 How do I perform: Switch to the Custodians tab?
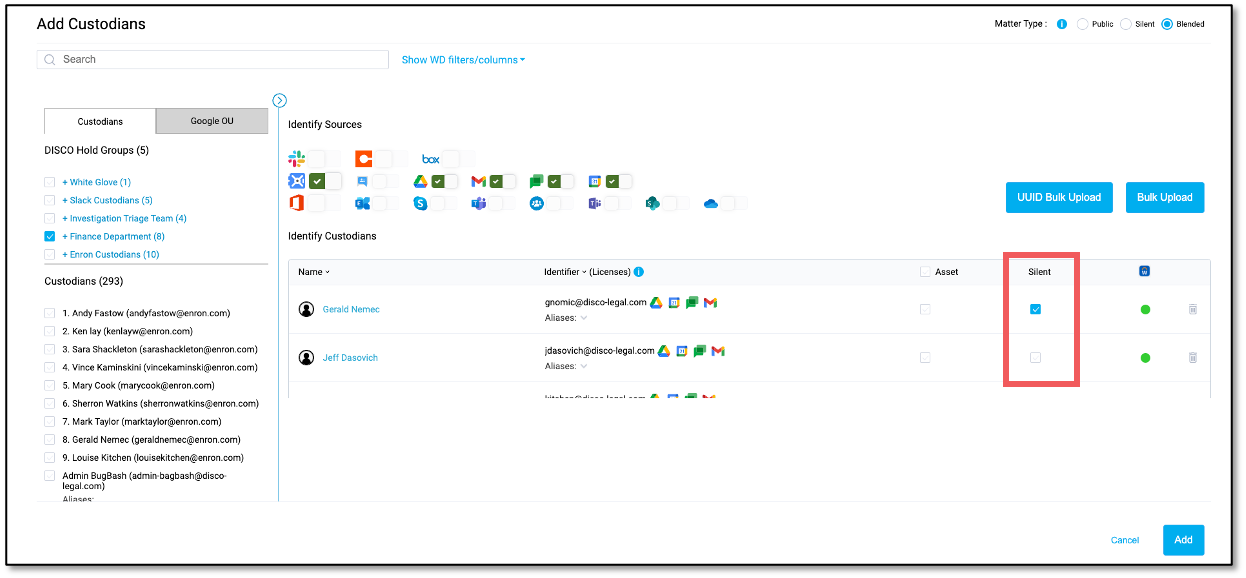pos(100,121)
